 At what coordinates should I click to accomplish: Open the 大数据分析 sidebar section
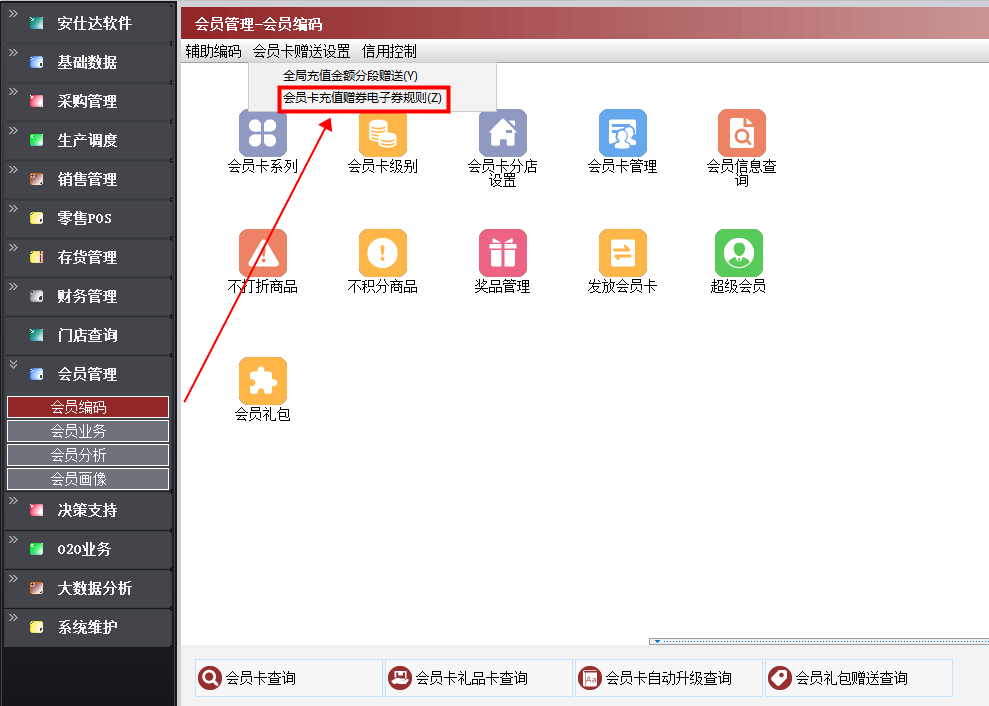click(x=88, y=589)
